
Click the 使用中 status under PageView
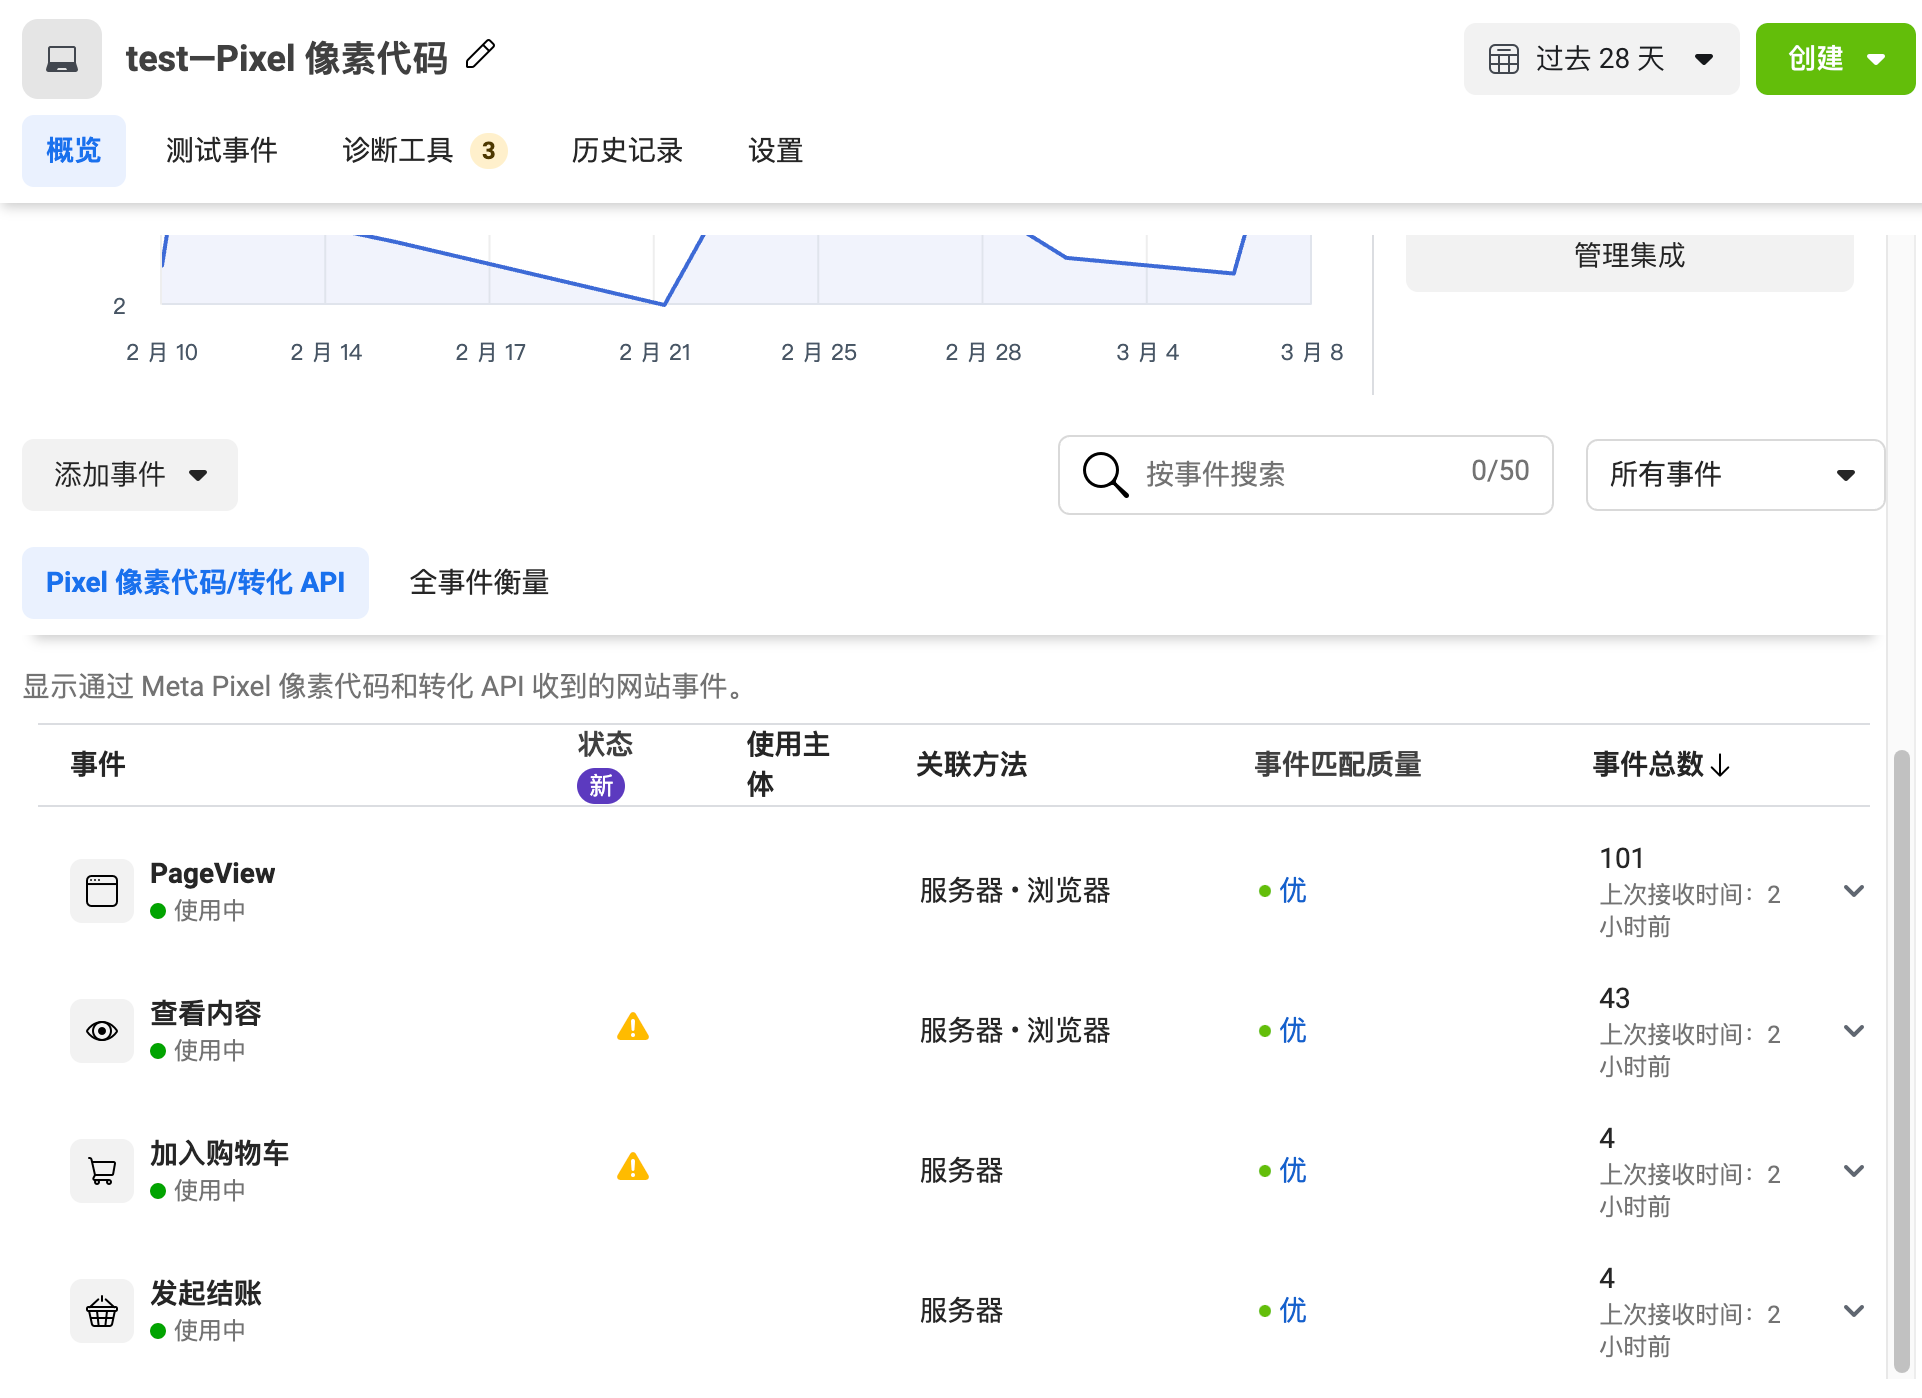[198, 911]
